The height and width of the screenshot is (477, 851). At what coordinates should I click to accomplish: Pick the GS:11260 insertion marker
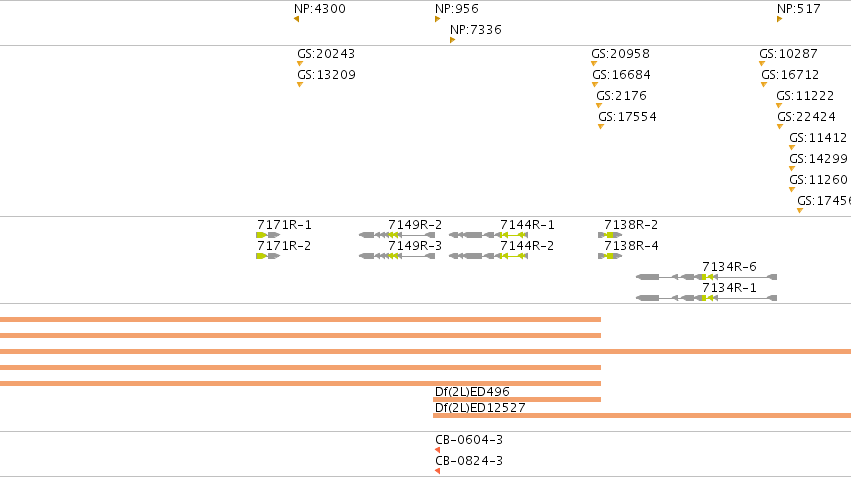point(792,190)
